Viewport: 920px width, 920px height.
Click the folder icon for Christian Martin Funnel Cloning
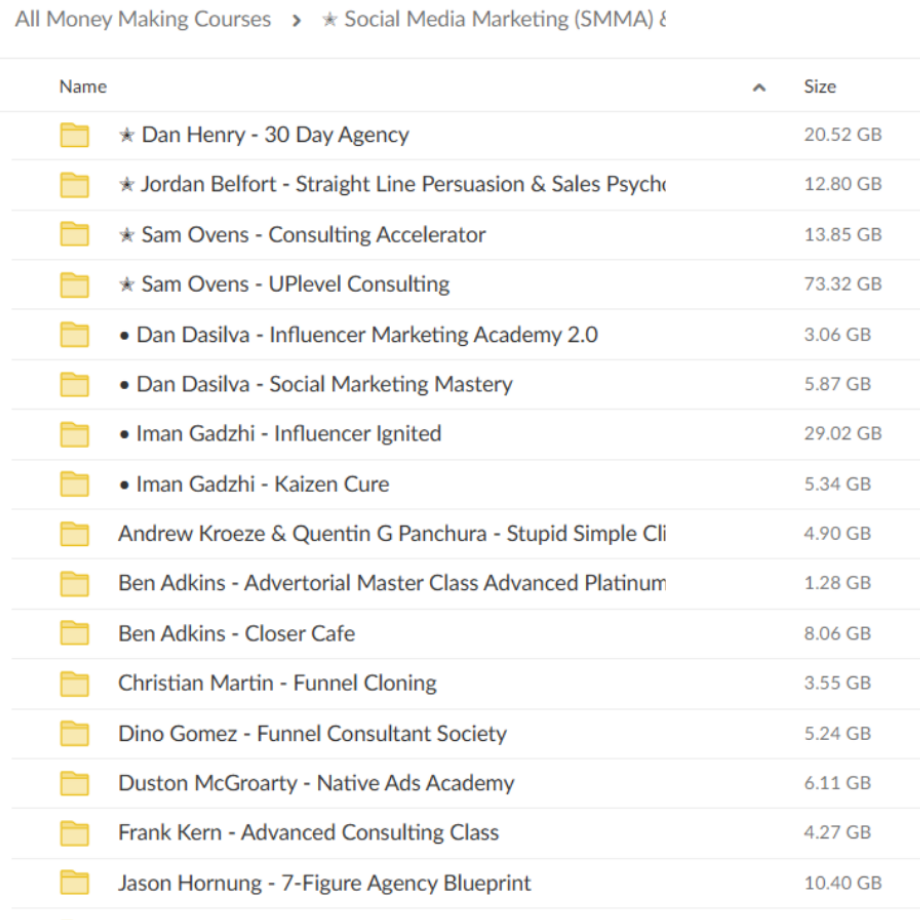74,684
